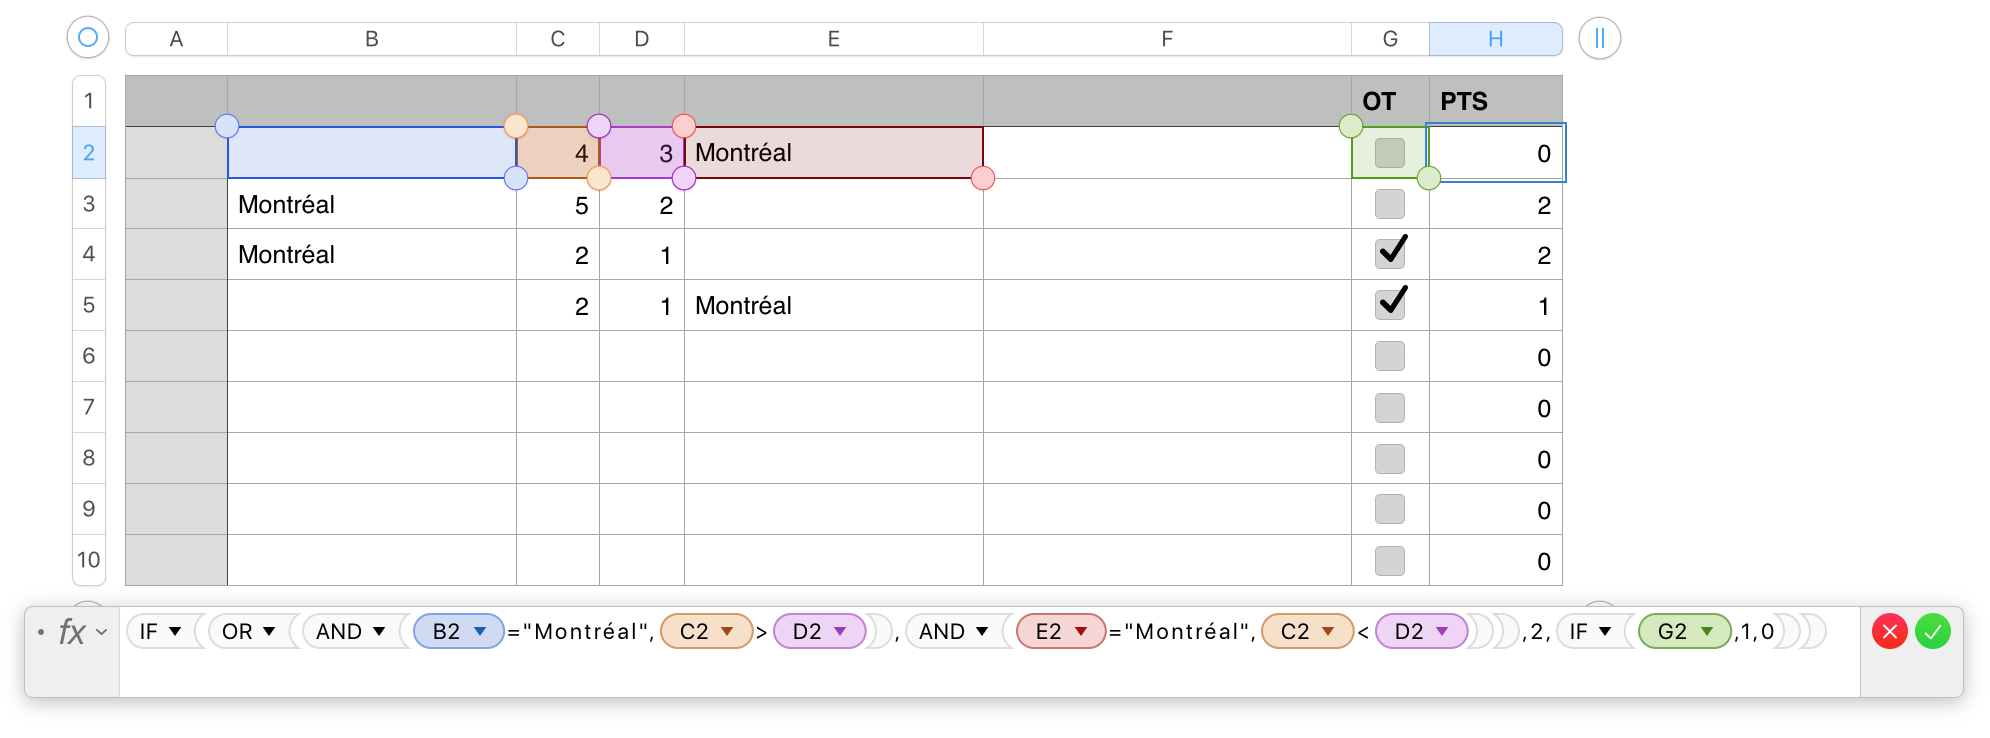The height and width of the screenshot is (738, 1990).
Task: Select the purple D2 token in the formula
Action: pos(819,631)
